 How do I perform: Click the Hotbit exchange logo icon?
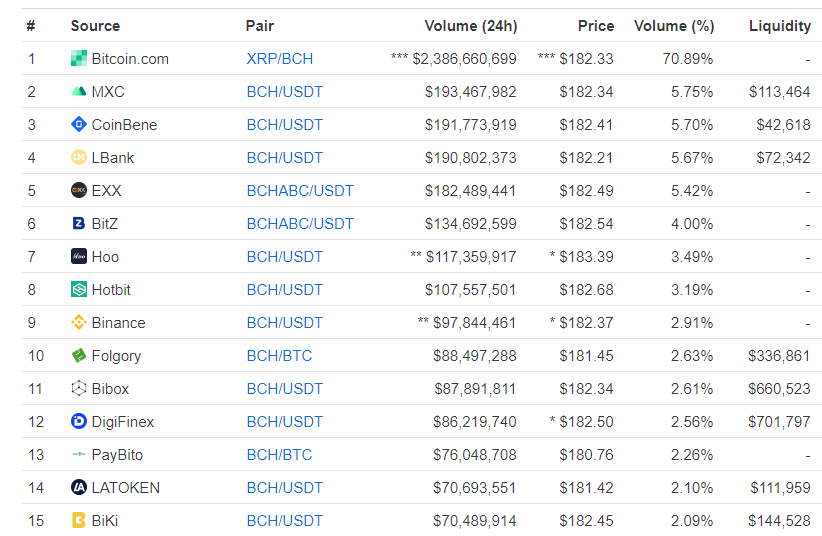[x=79, y=290]
